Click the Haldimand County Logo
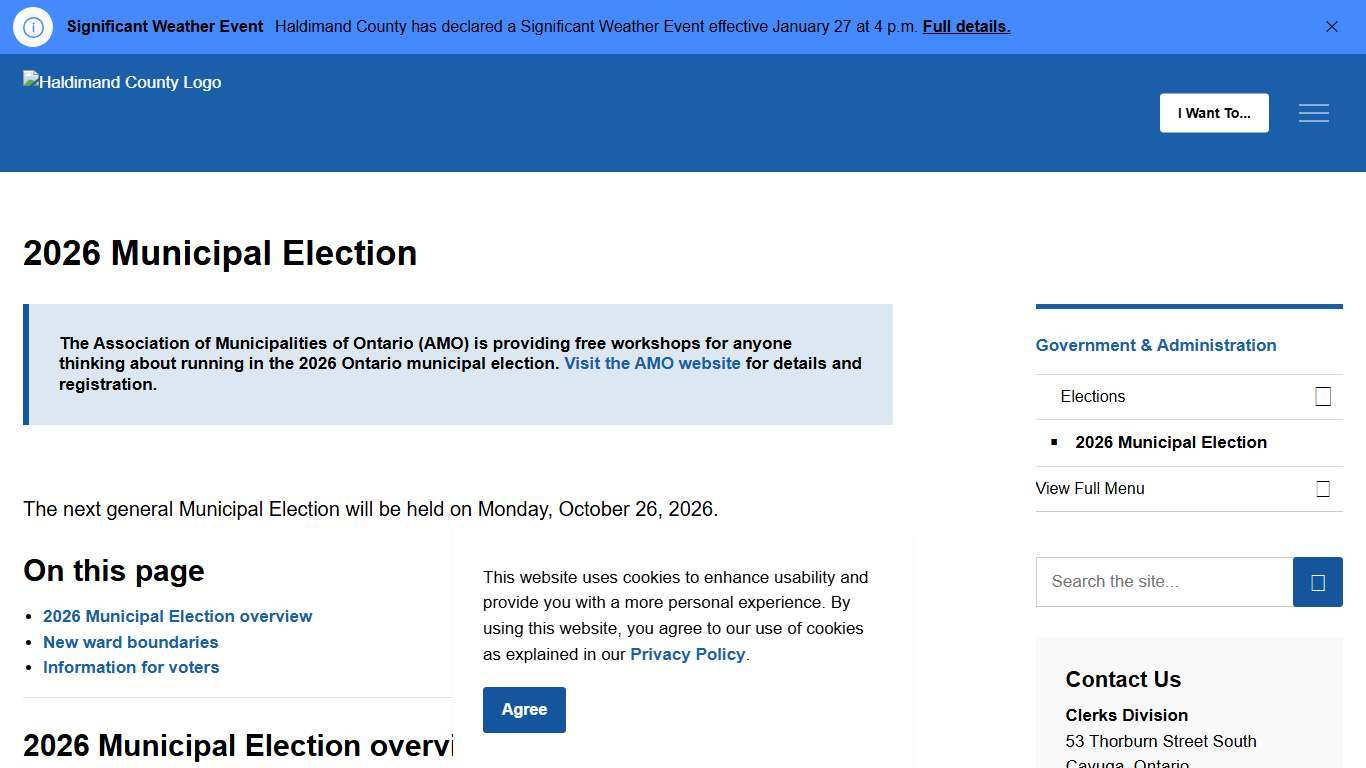Image resolution: width=1366 pixels, height=768 pixels. click(x=122, y=82)
